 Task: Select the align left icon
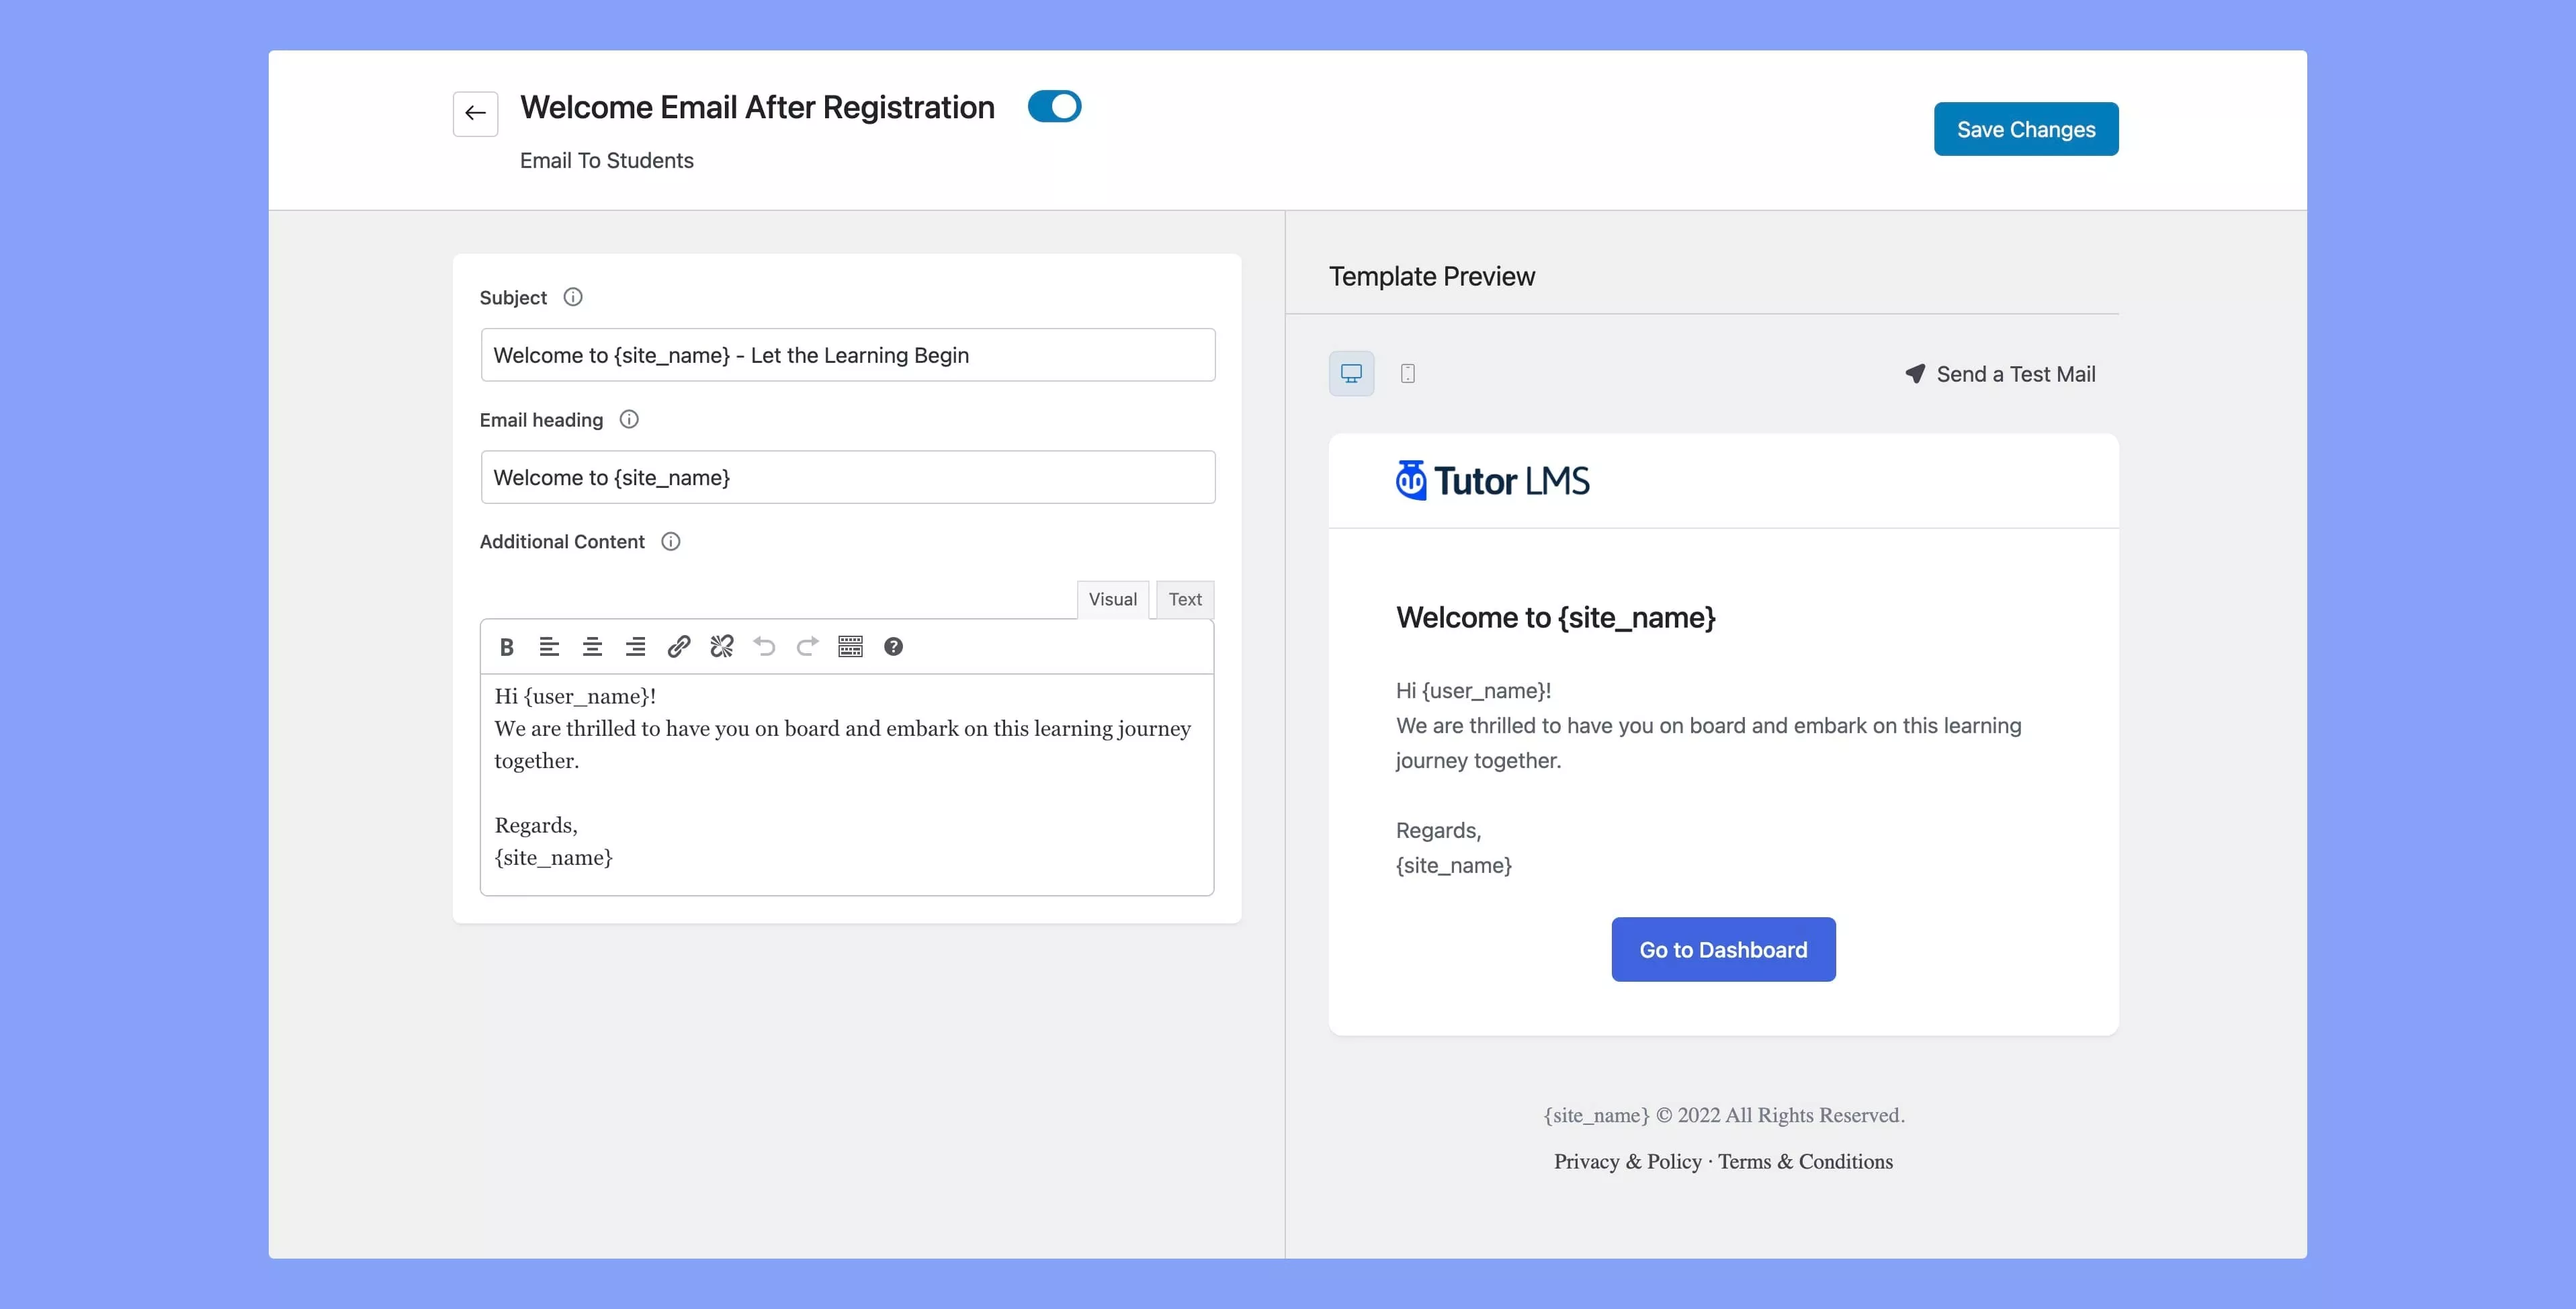click(549, 646)
